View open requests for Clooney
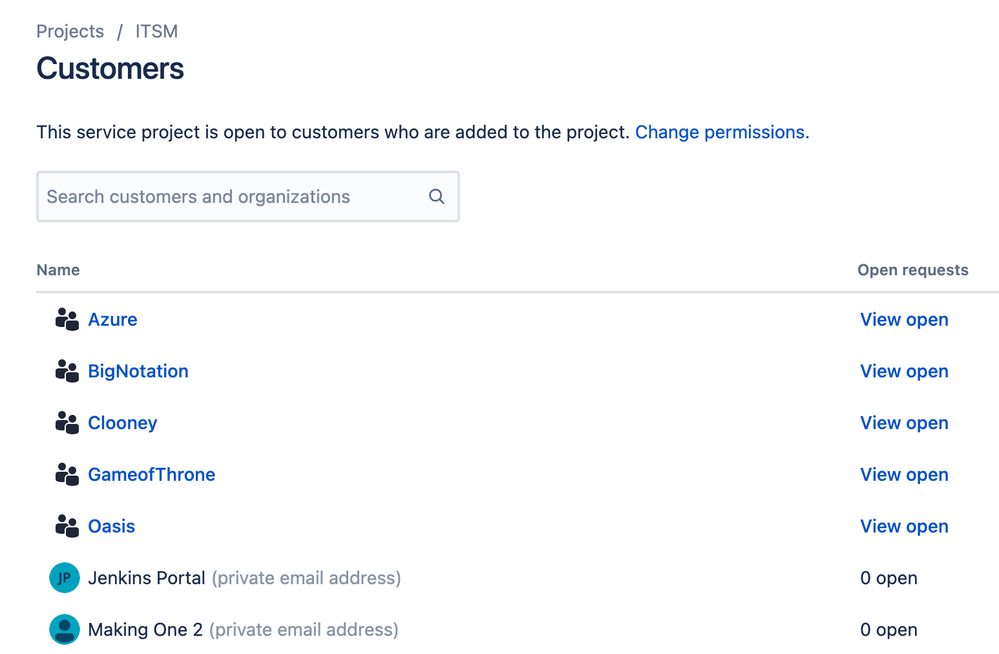999x654 pixels. 904,423
